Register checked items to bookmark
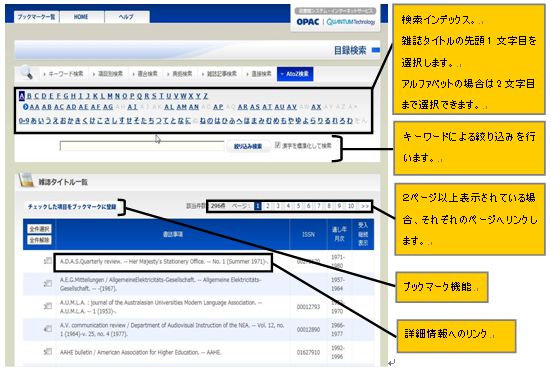Viewport: 551px width, 370px height. tap(72, 207)
